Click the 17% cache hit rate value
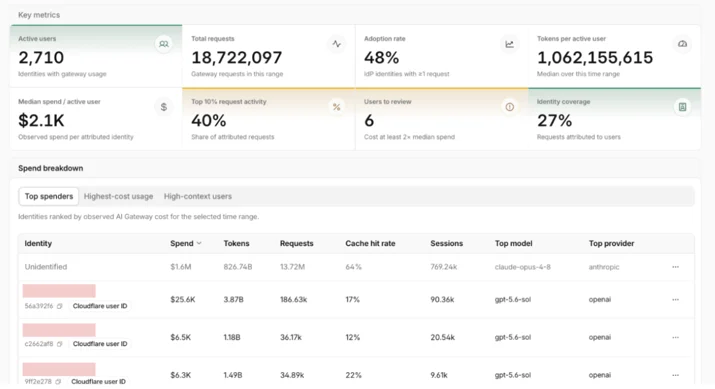 (352, 300)
